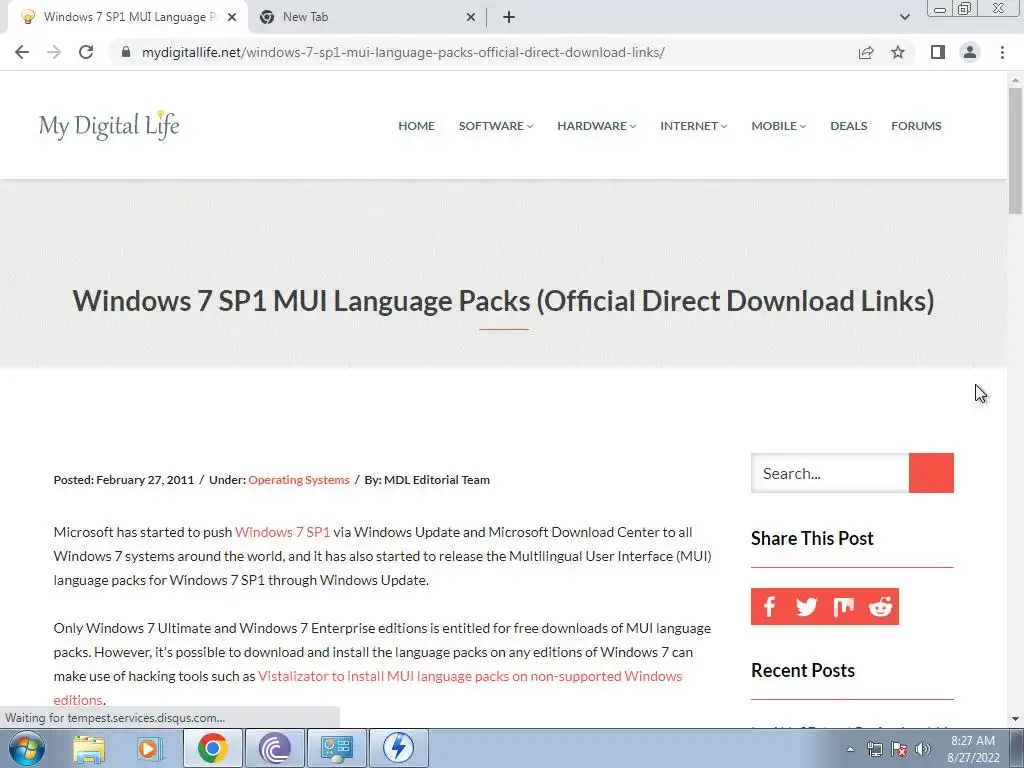The image size is (1024, 768).
Task: Click the Chrome taskbar icon
Action: point(212,748)
